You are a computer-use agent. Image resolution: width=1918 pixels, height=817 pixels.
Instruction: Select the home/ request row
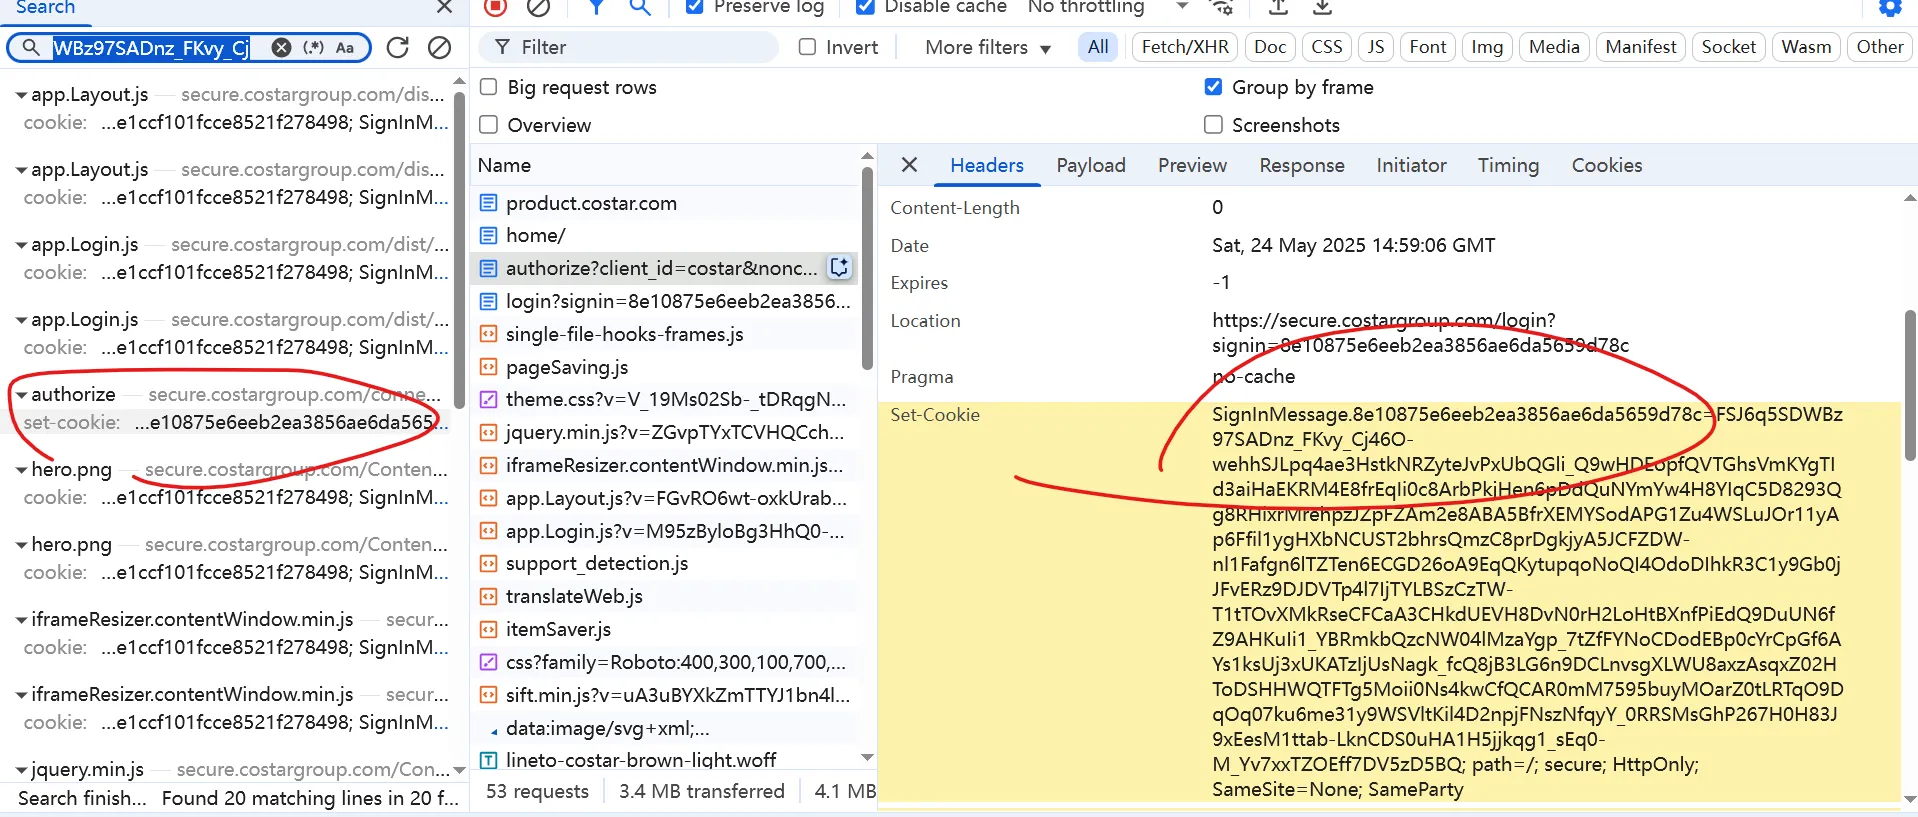665,235
